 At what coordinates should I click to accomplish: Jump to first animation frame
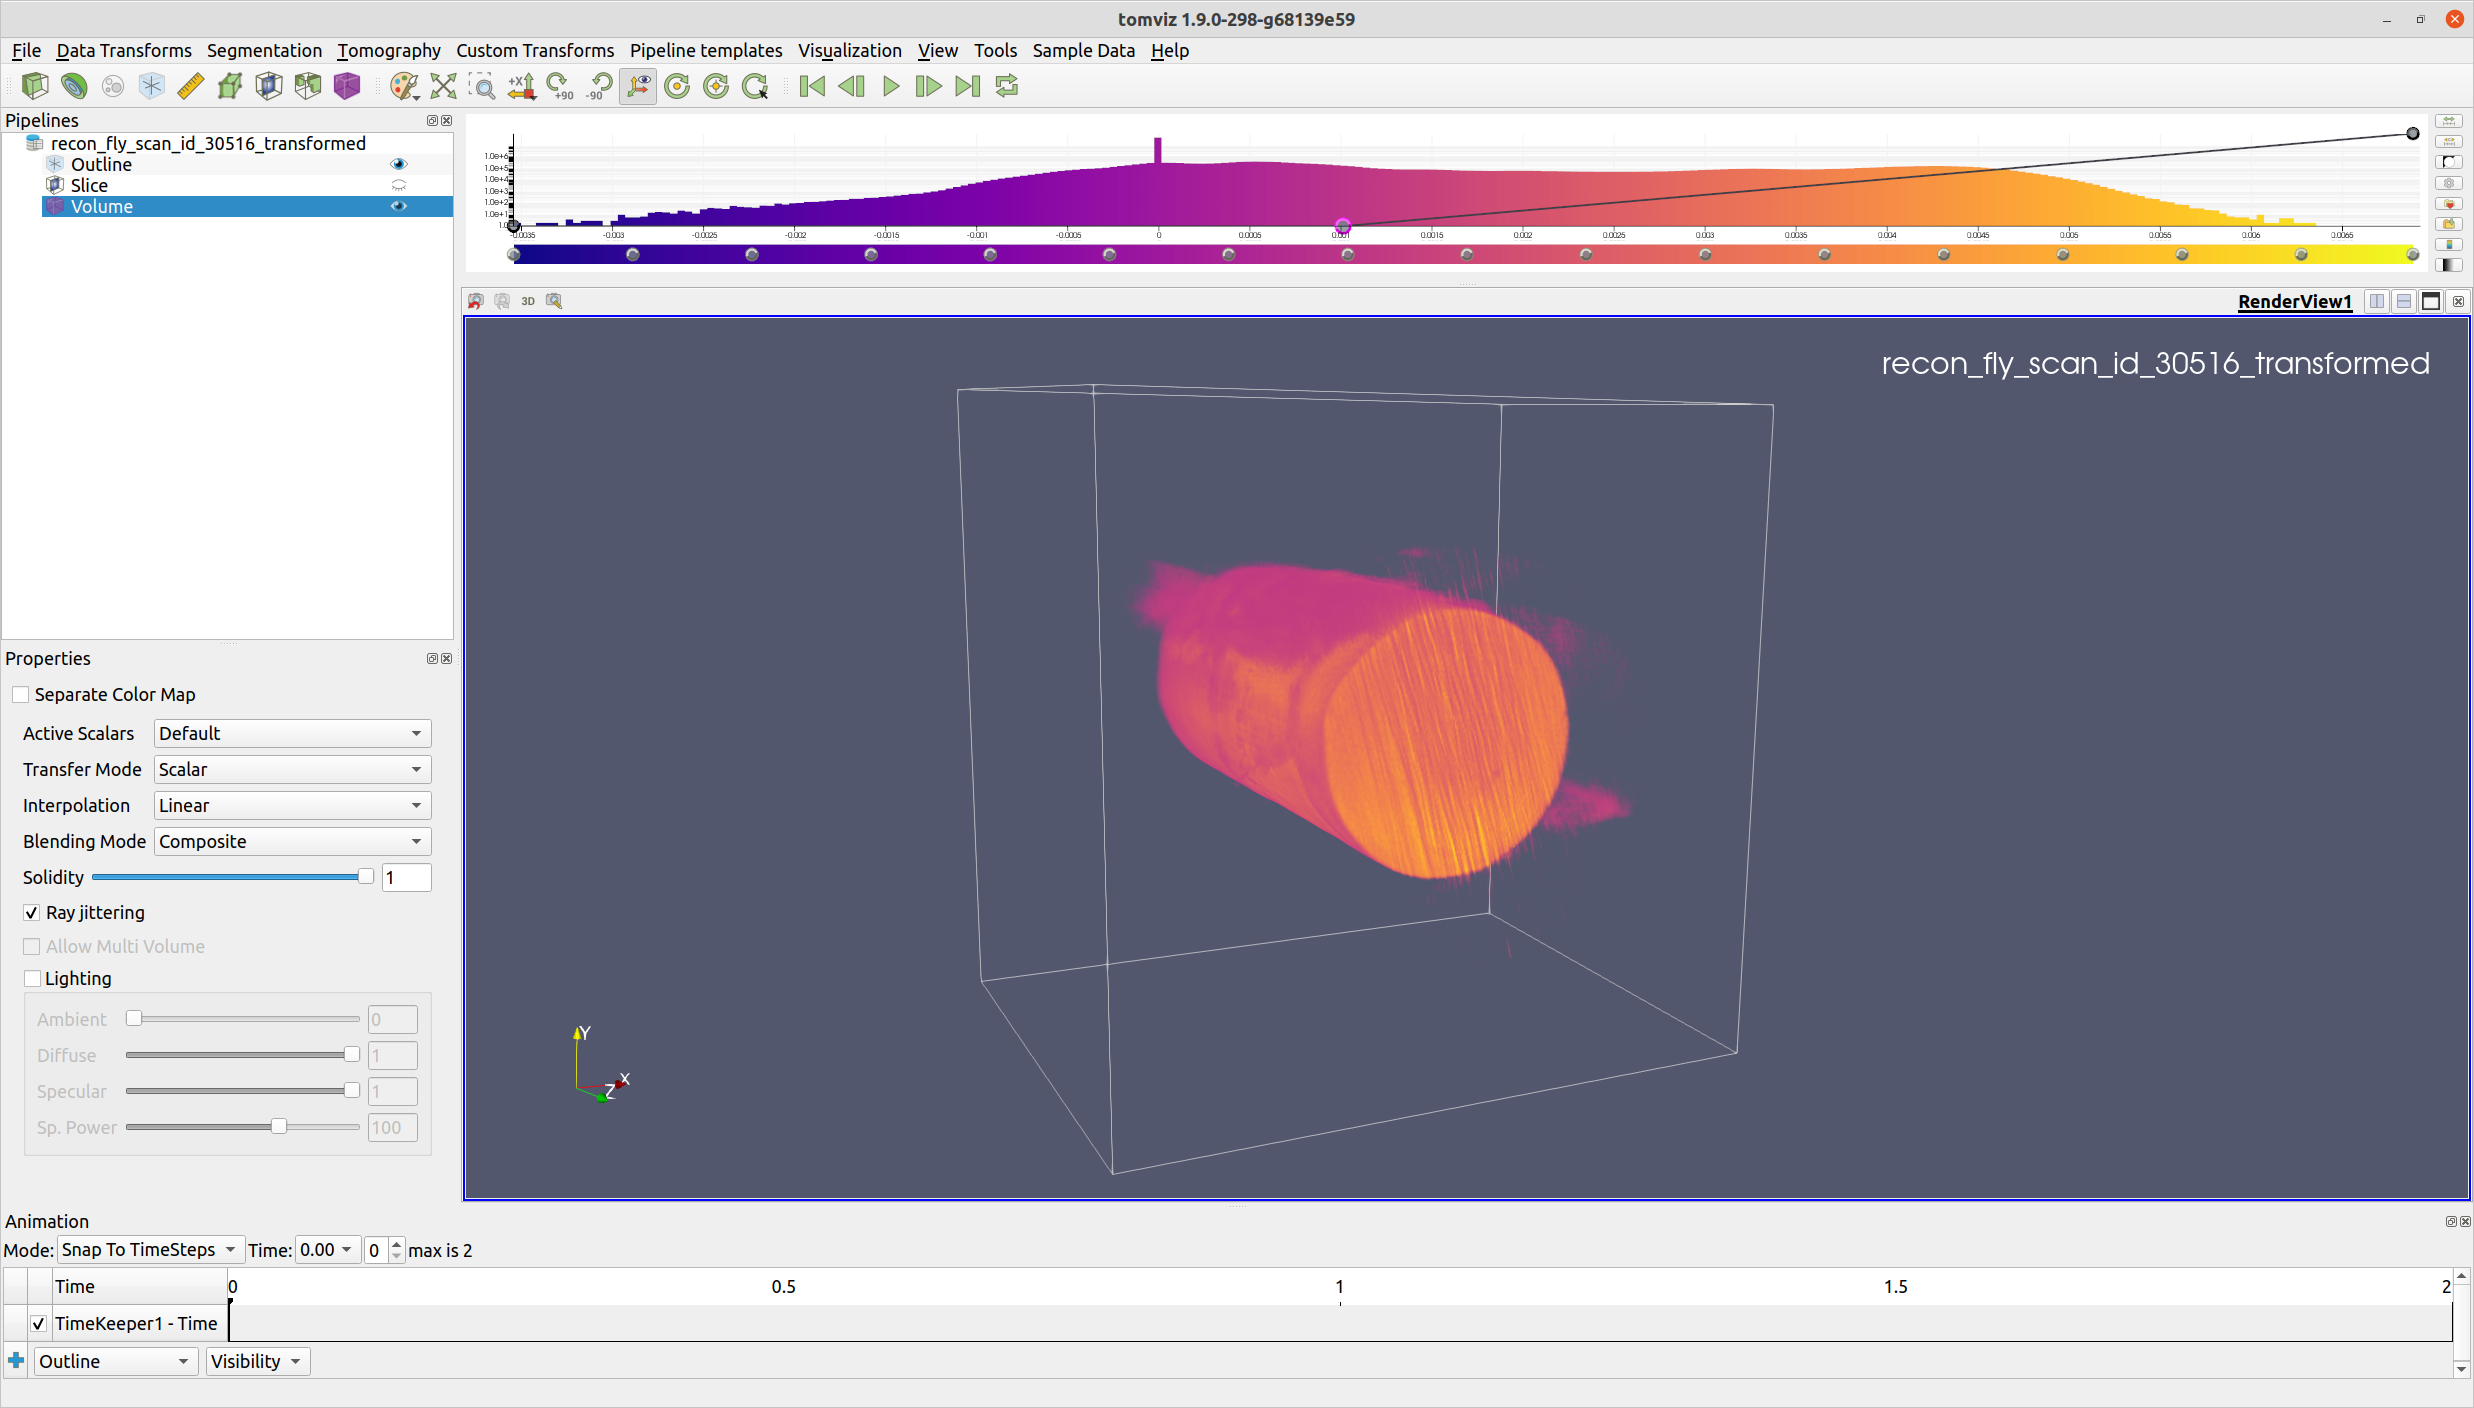point(813,86)
